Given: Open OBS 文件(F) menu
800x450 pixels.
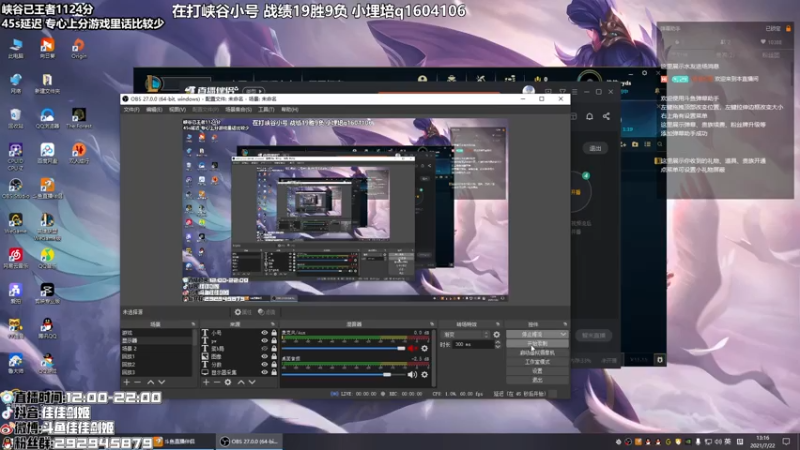Looking at the screenshot, I should 131,110.
